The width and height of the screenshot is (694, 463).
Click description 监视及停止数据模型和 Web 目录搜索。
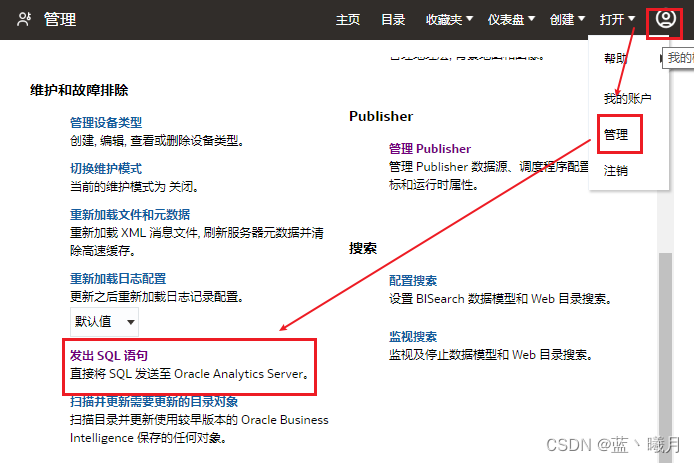click(x=490, y=355)
